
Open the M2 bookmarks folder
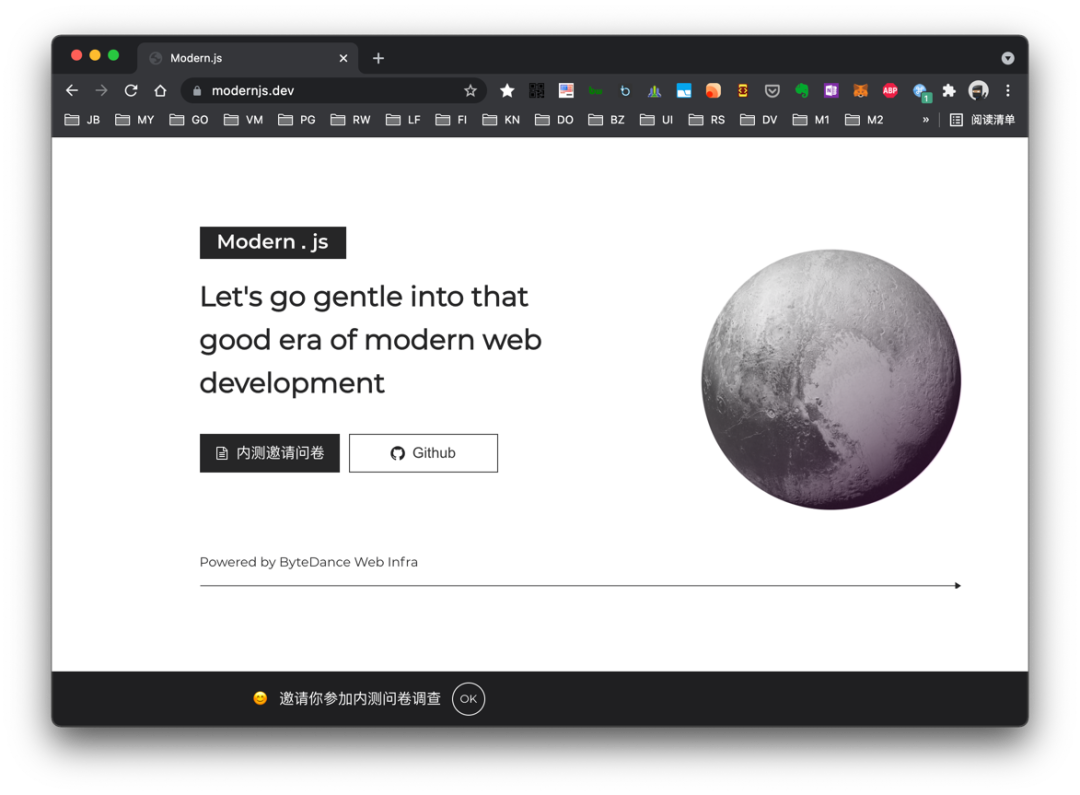(864, 120)
